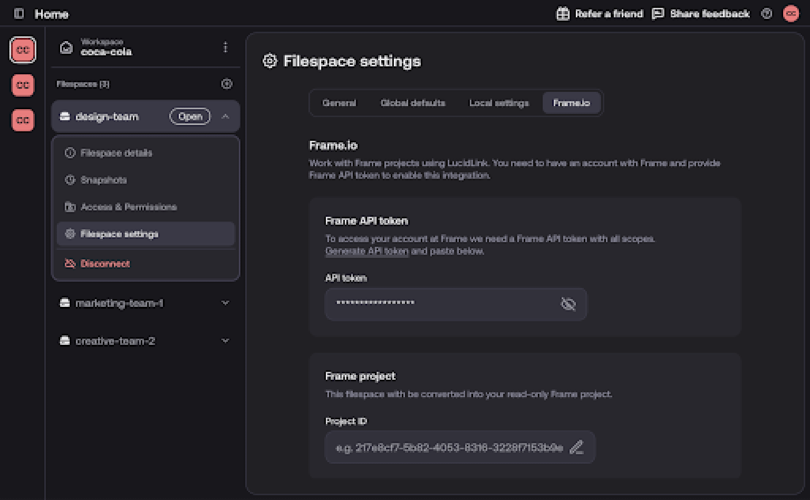Image resolution: width=810 pixels, height=500 pixels.
Task: Click the API token input field
Action: point(456,304)
